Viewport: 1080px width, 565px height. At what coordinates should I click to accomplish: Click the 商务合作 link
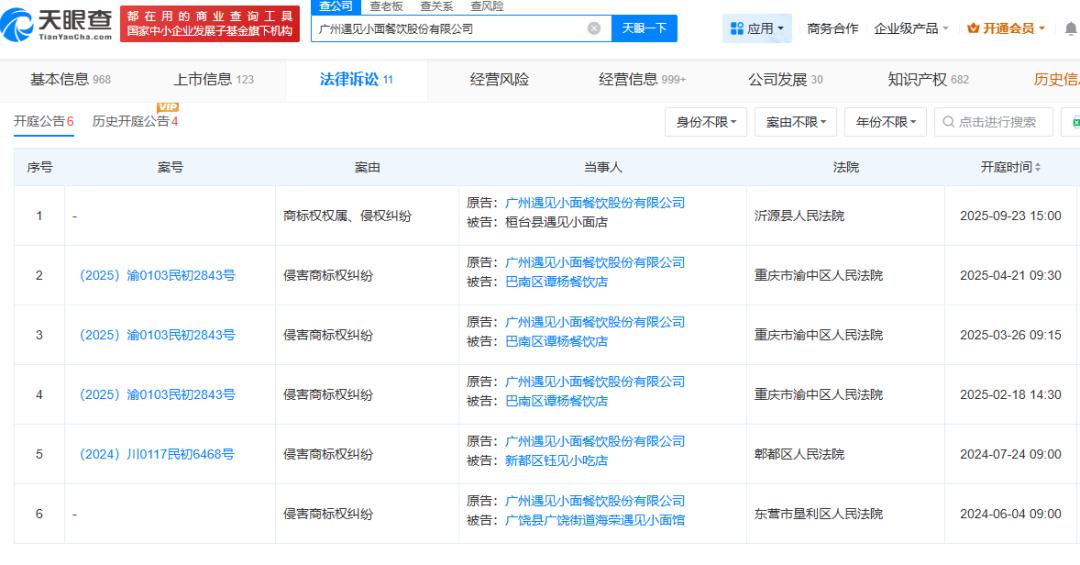tap(832, 28)
